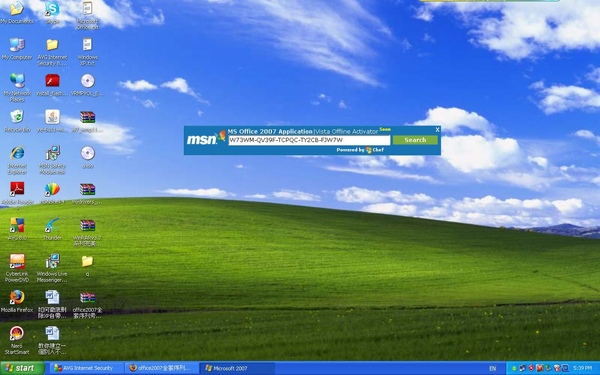Click the green circle tray icon
Viewport: 600px width, 375px height.
(x=514, y=368)
